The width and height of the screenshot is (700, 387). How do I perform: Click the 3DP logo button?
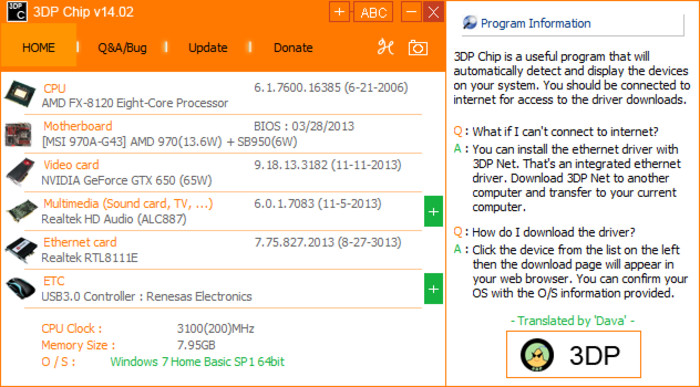coord(573,355)
